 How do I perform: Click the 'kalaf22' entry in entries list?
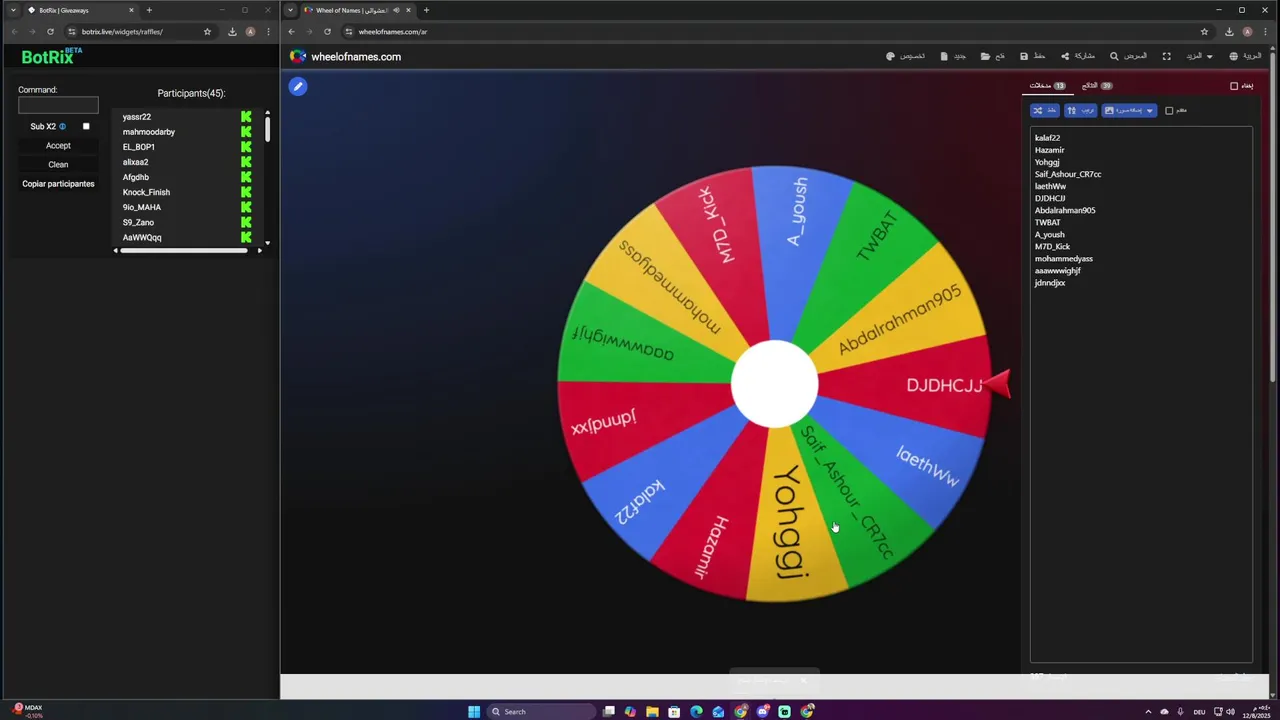[1047, 138]
